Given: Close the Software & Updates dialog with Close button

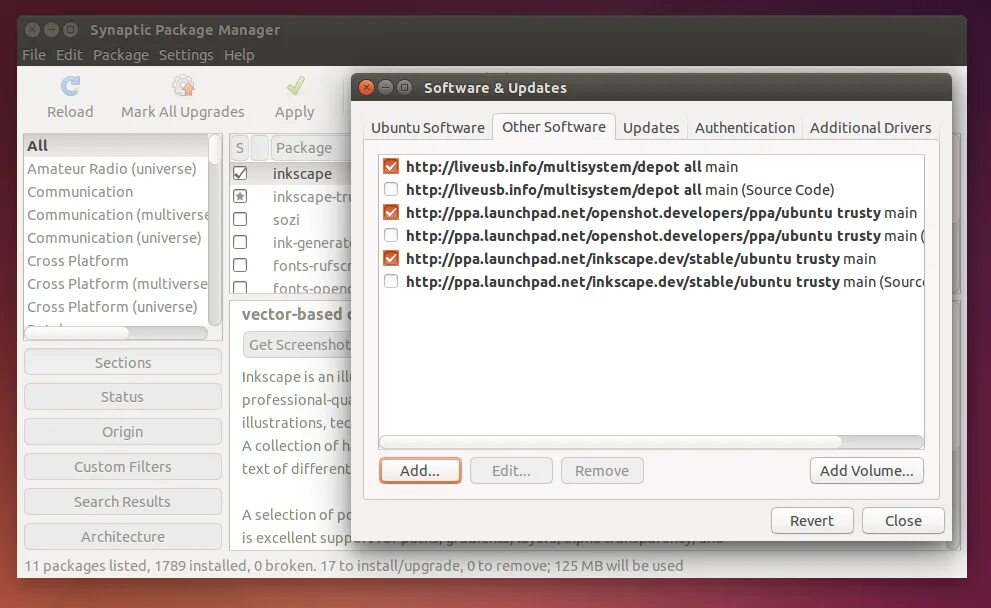Looking at the screenshot, I should [903, 521].
